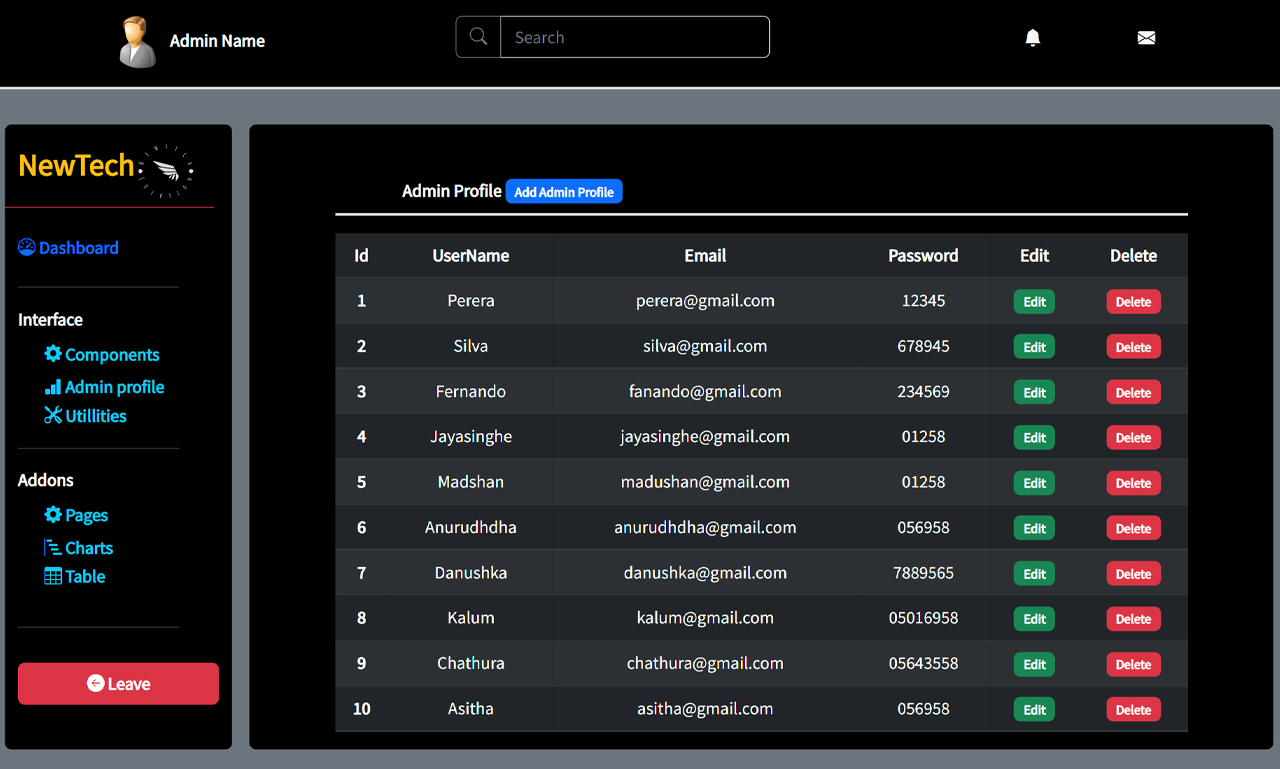This screenshot has height=769, width=1280.
Task: Delete the user Silva
Action: (x=1133, y=346)
